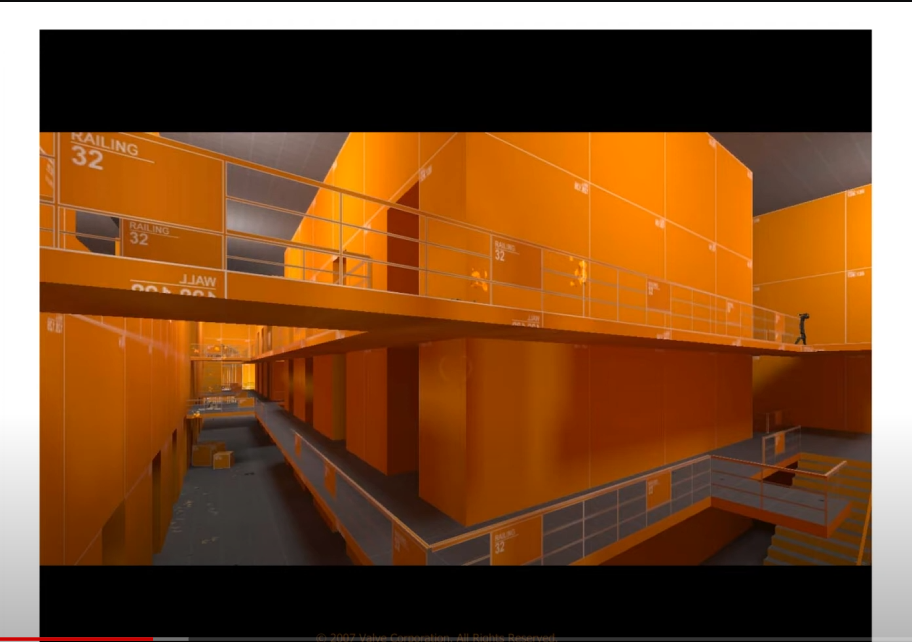Click the large 'RAILING 32' label on the wall
Screen dimensions: 912x642
tap(105, 151)
